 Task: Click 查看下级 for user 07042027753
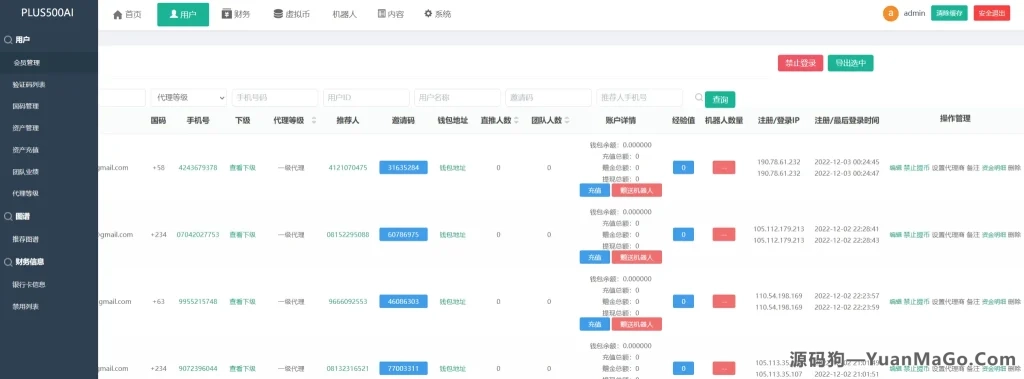[242, 235]
